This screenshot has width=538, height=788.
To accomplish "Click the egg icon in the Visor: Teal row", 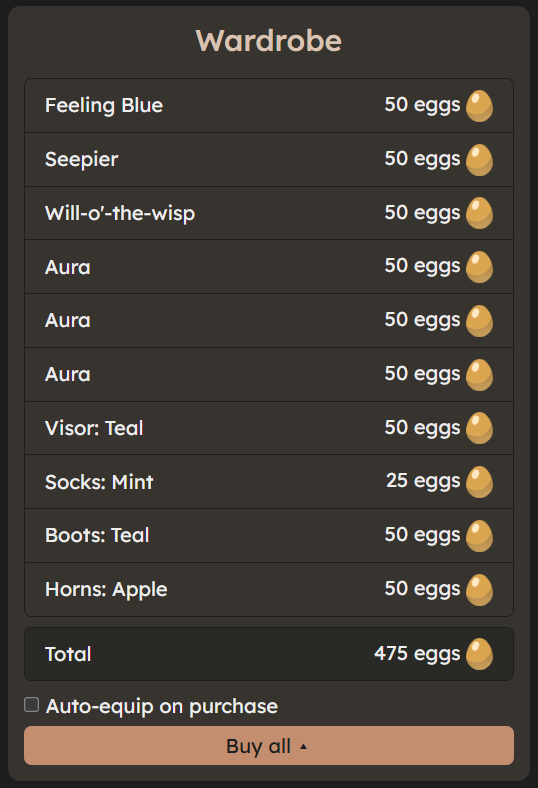I will pos(479,428).
